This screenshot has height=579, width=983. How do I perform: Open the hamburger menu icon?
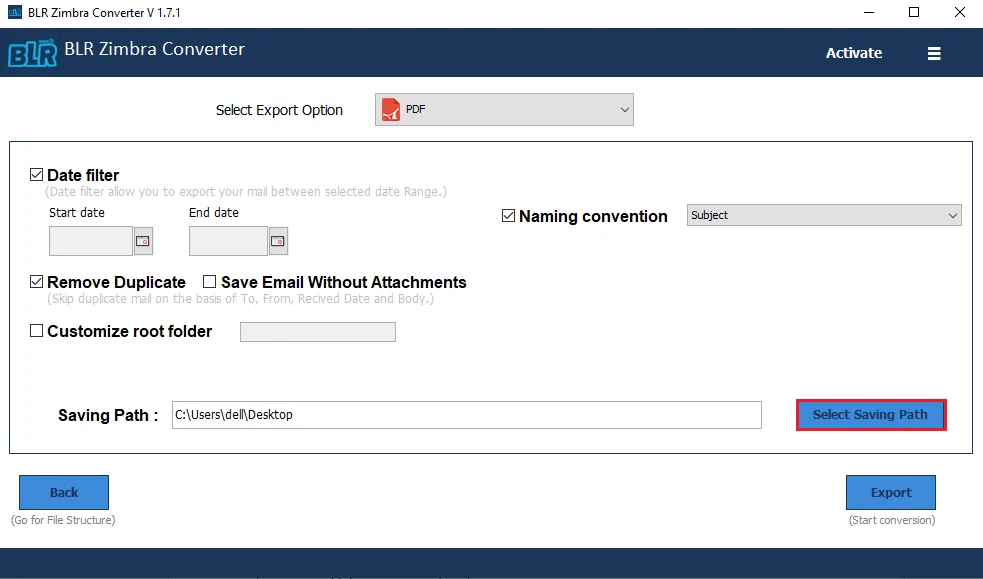[x=934, y=54]
